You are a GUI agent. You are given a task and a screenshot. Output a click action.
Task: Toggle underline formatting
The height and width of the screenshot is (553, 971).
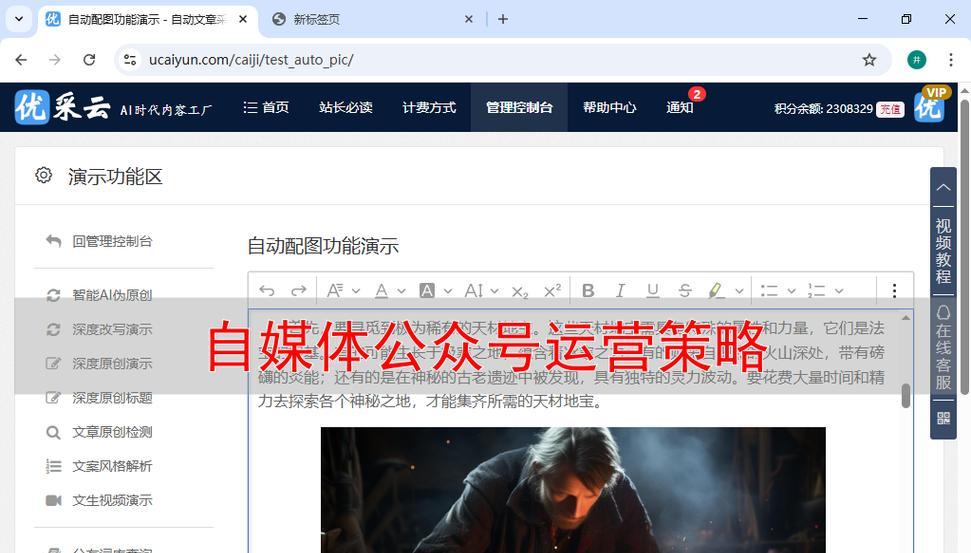(653, 290)
